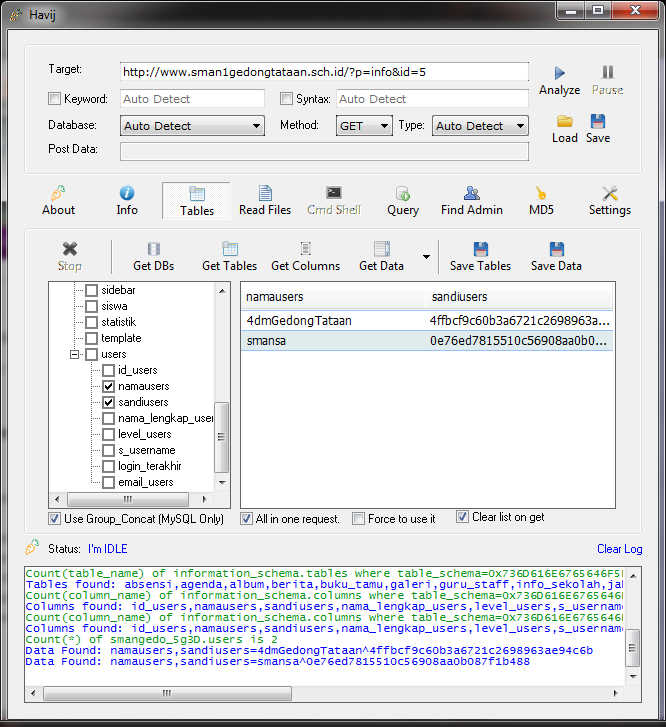Click the Keyword input field

[x=192, y=99]
